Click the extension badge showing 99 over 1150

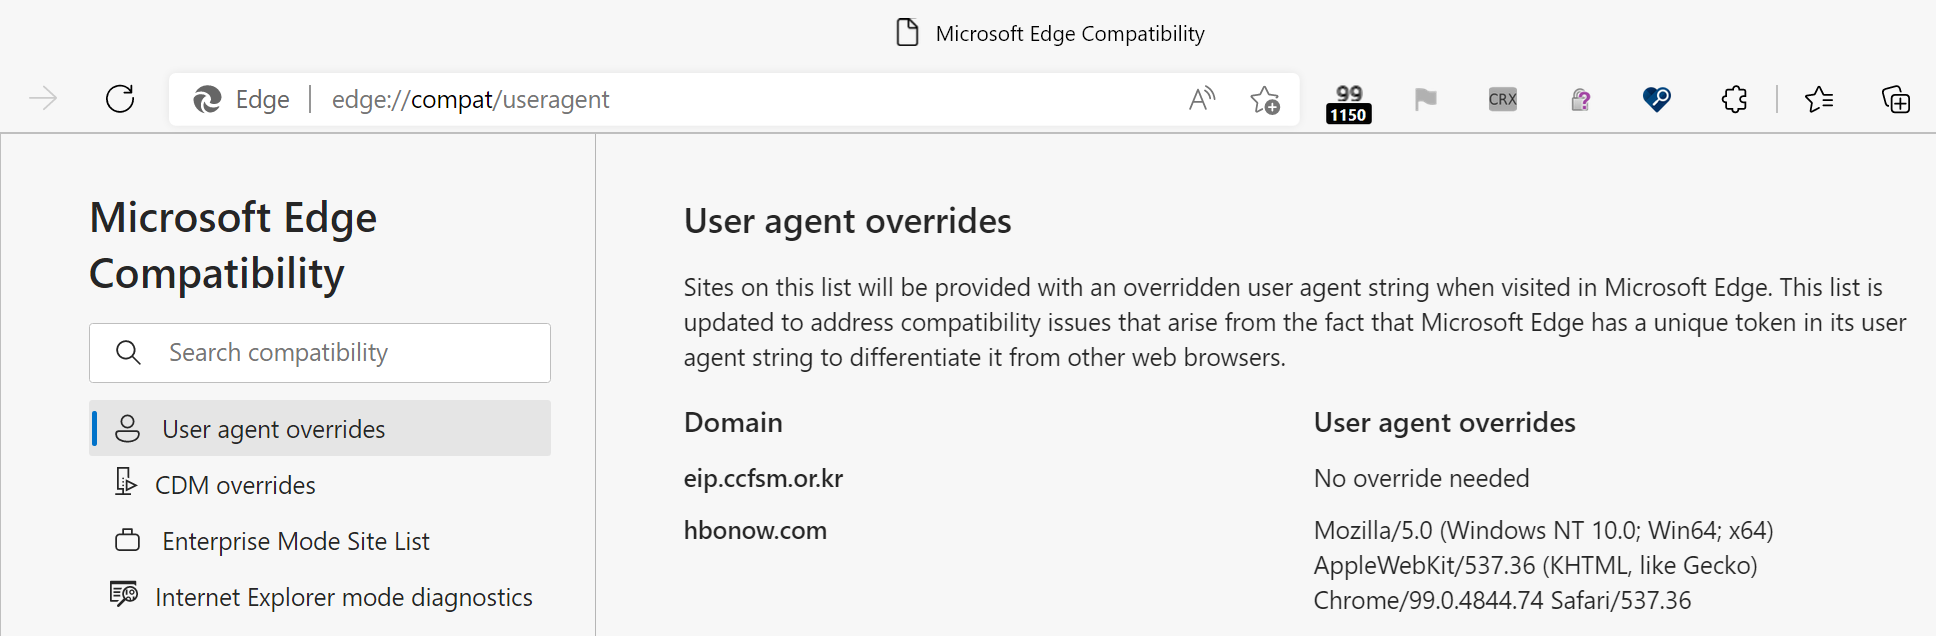(x=1347, y=99)
